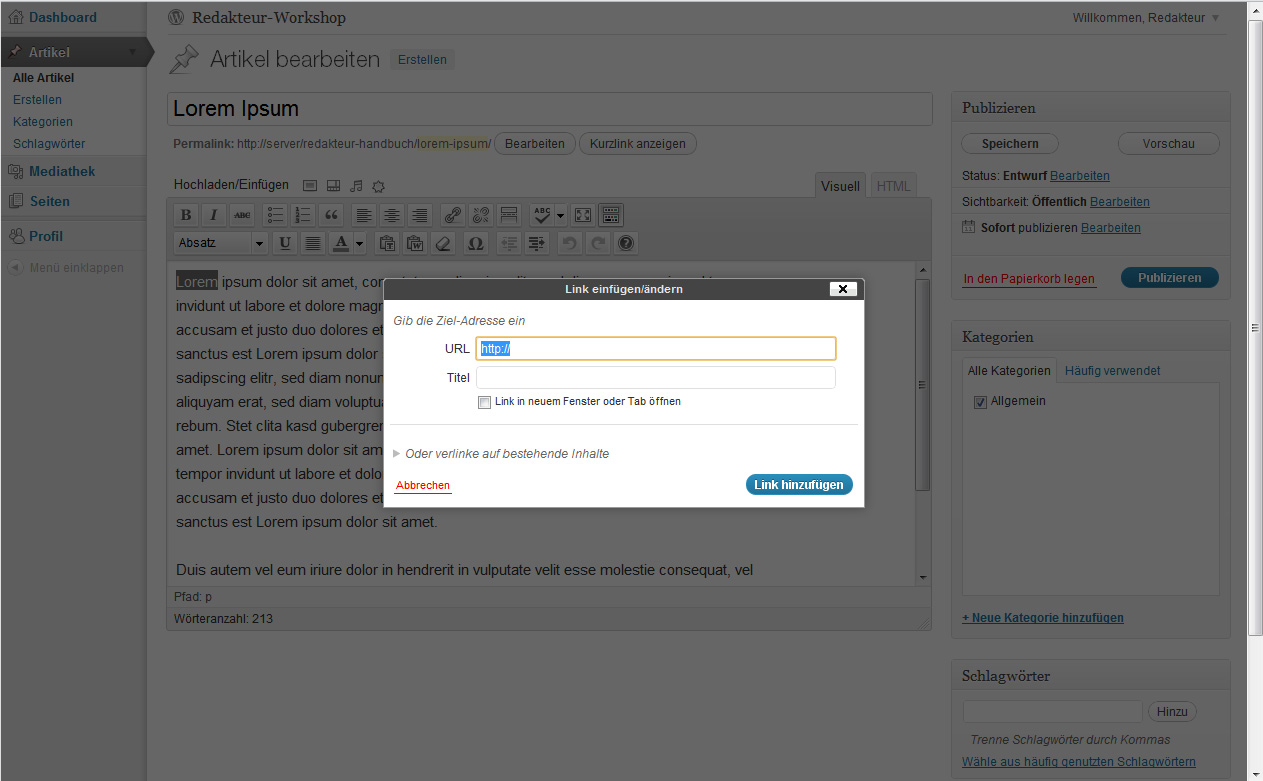Open the Absatz paragraph format dropdown
Viewport: 1263px width, 781px height.
pos(221,243)
